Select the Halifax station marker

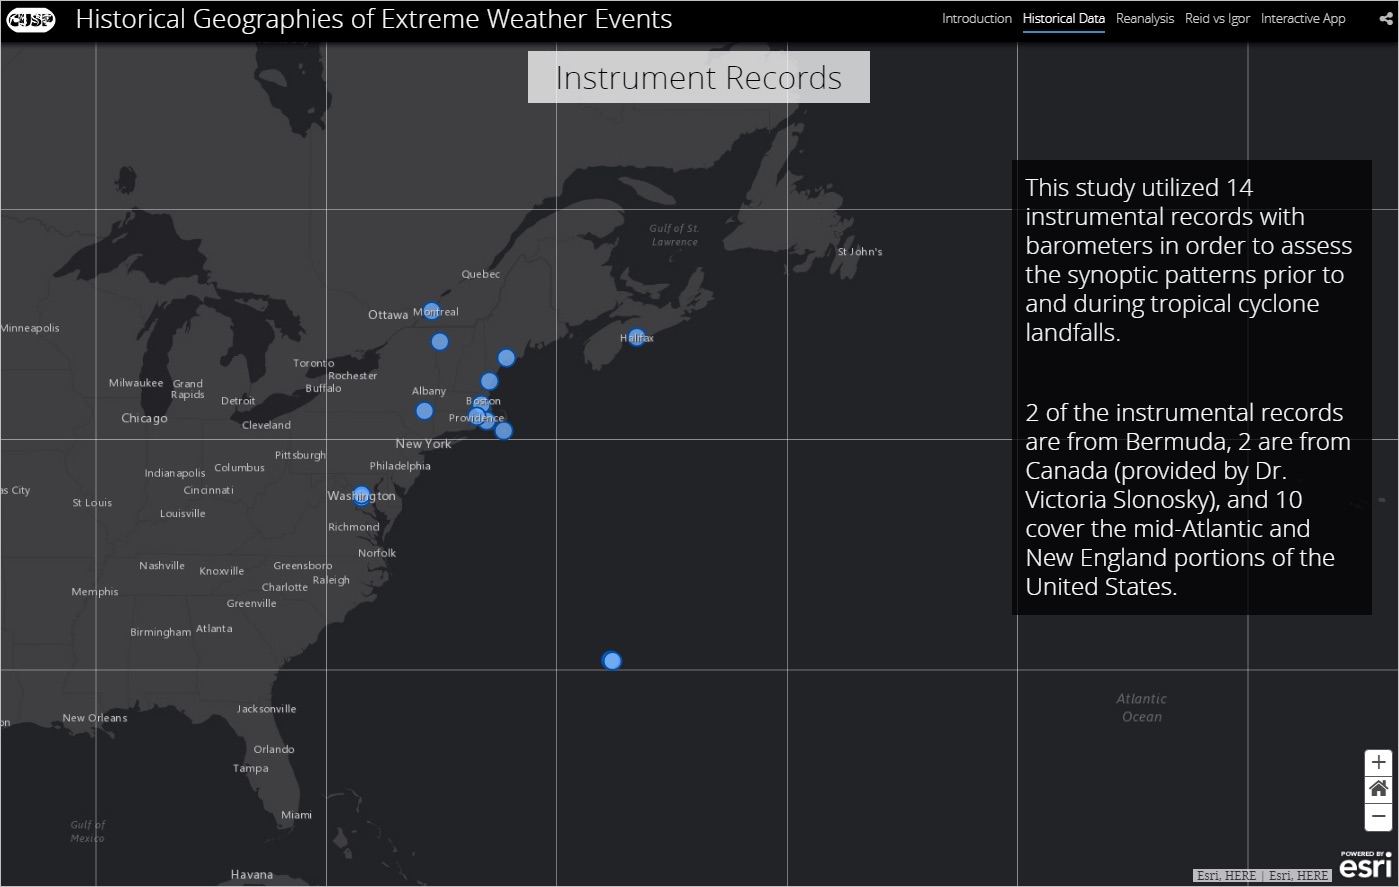637,338
